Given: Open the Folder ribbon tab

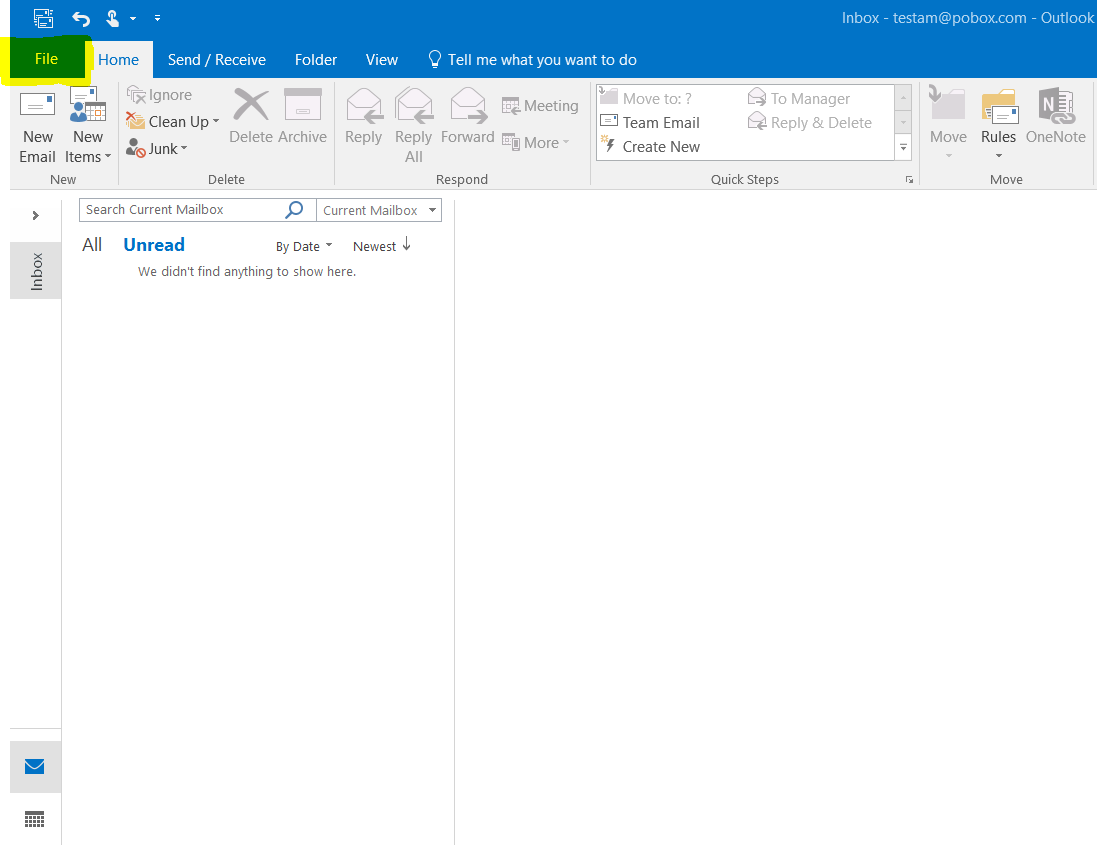Looking at the screenshot, I should [316, 60].
